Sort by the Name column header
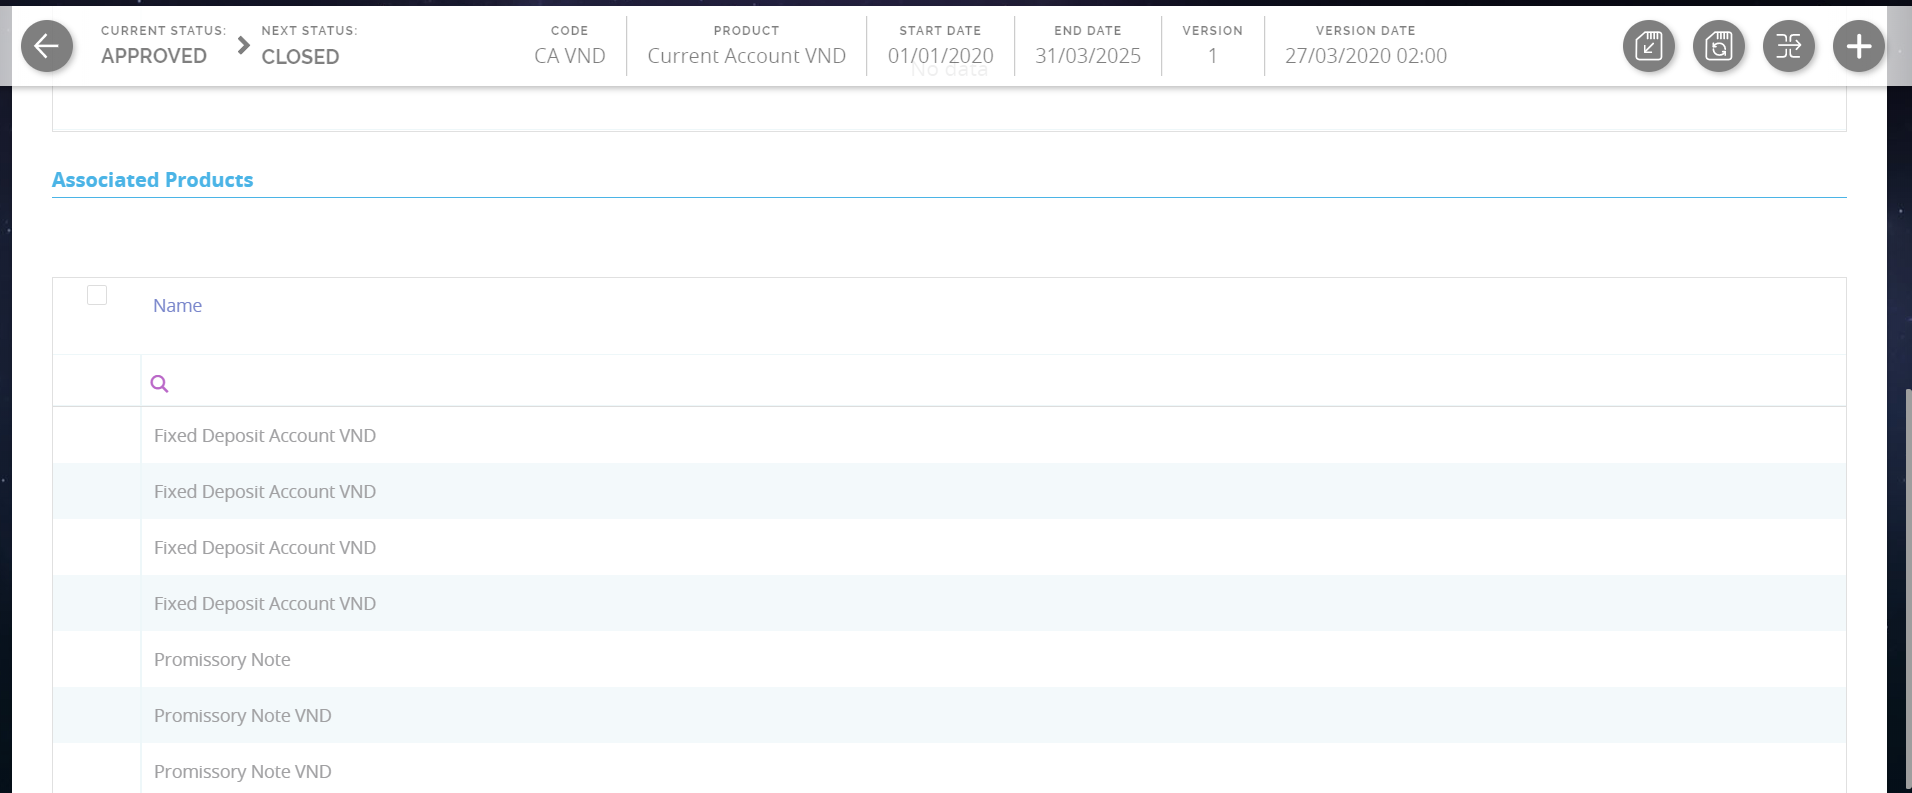Image resolution: width=1912 pixels, height=793 pixels. click(177, 306)
